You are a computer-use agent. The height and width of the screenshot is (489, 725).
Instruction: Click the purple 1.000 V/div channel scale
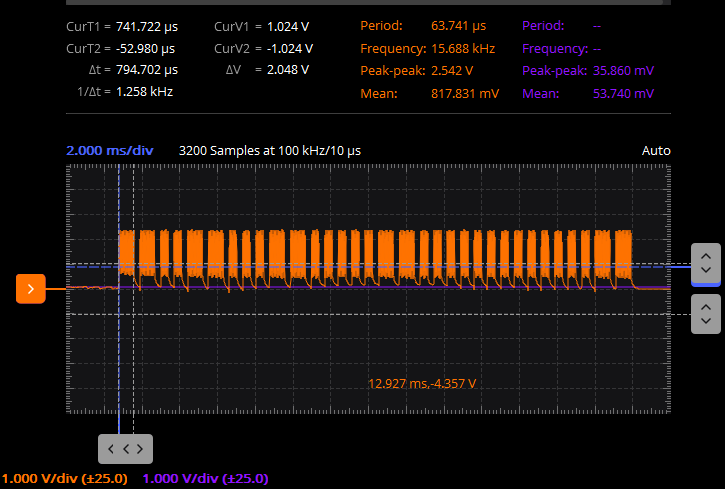pos(205,478)
